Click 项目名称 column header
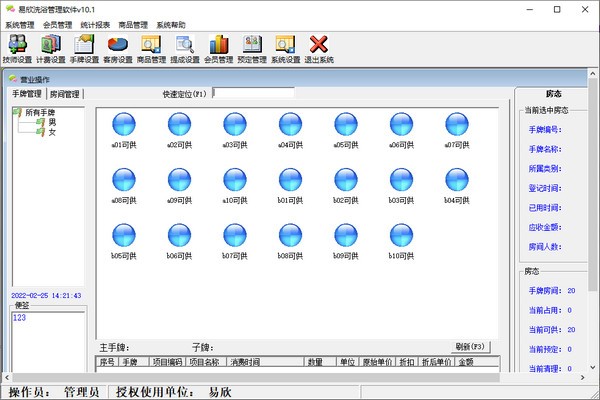600x400 pixels. point(205,362)
